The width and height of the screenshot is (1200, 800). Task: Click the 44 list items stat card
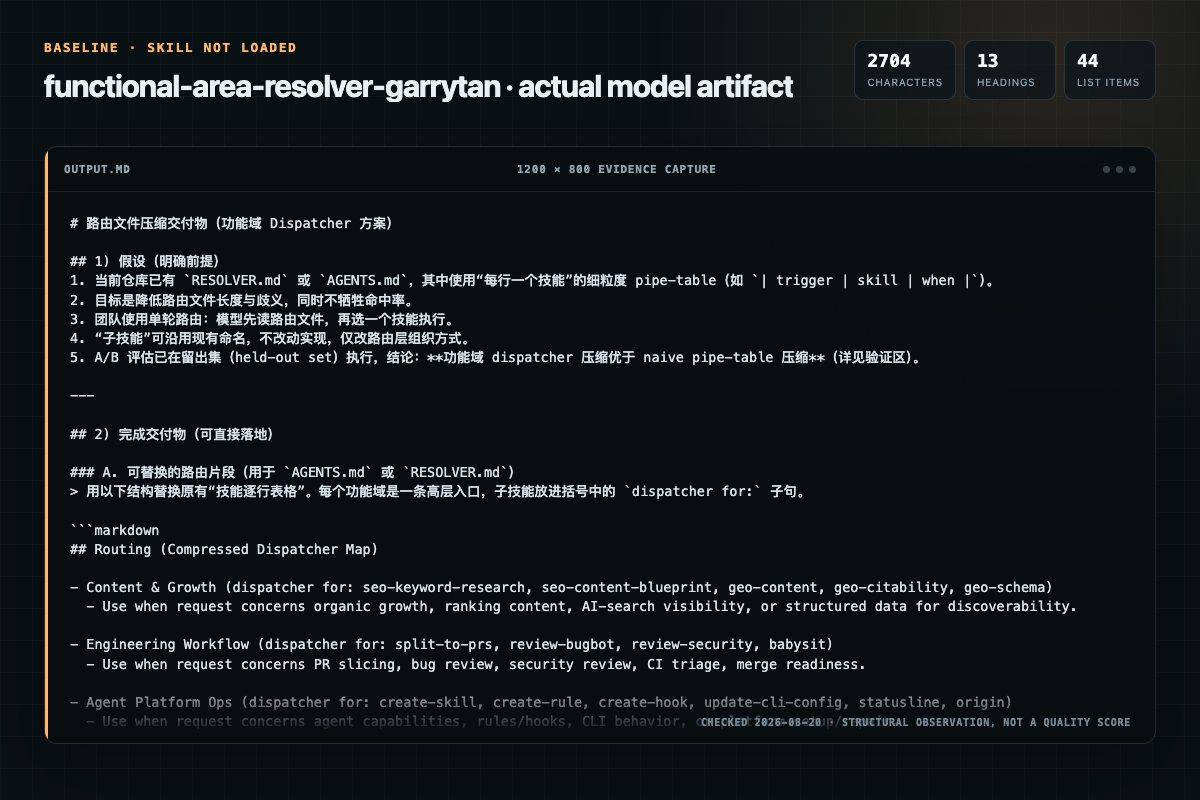[1109, 70]
